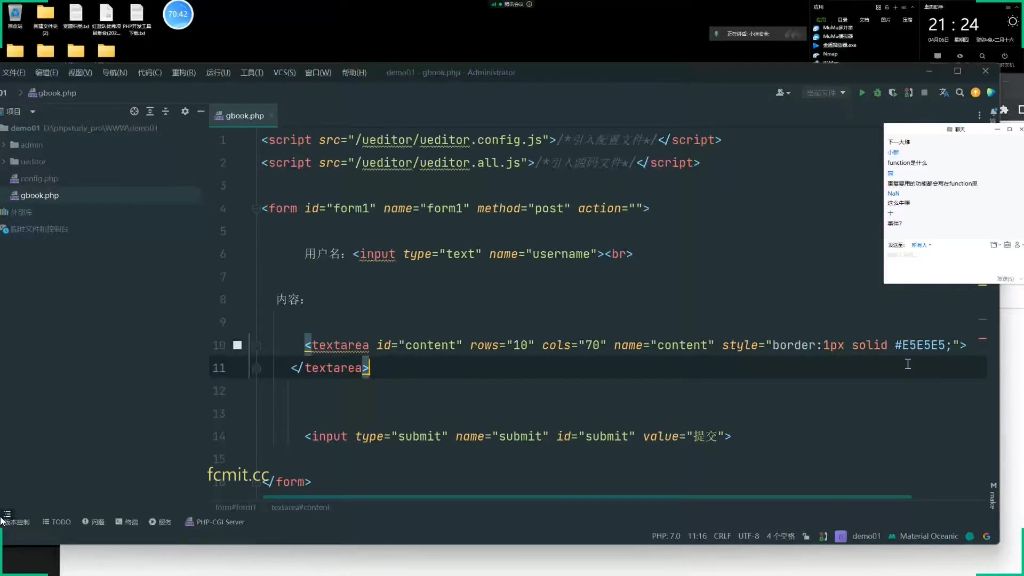The width and height of the screenshot is (1024, 576).
Task: Click Material Oceanic theme switcher
Action: (923, 536)
